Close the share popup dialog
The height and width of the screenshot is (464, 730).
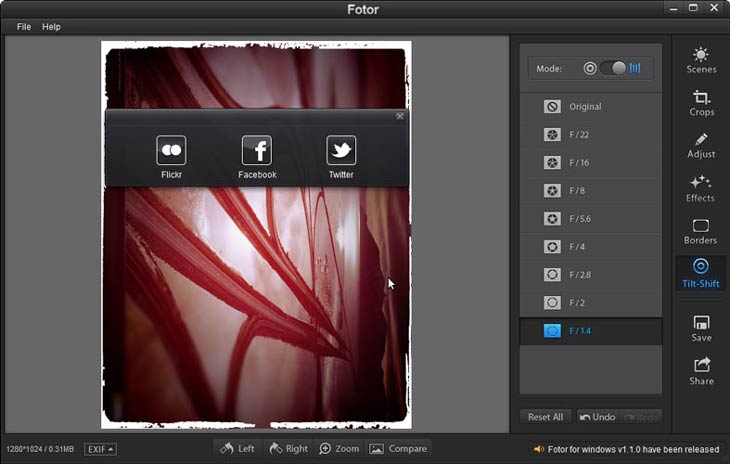click(400, 116)
